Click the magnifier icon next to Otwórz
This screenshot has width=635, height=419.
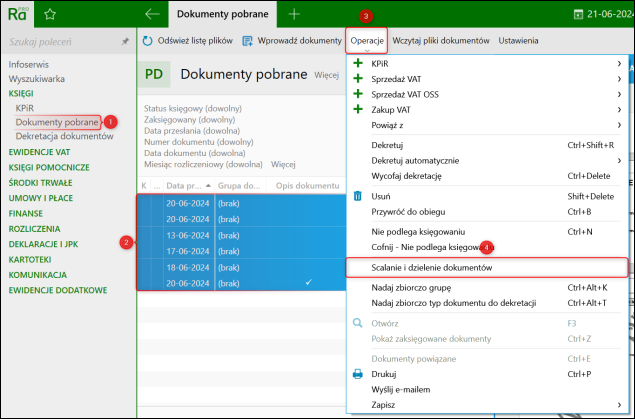[x=358, y=323]
